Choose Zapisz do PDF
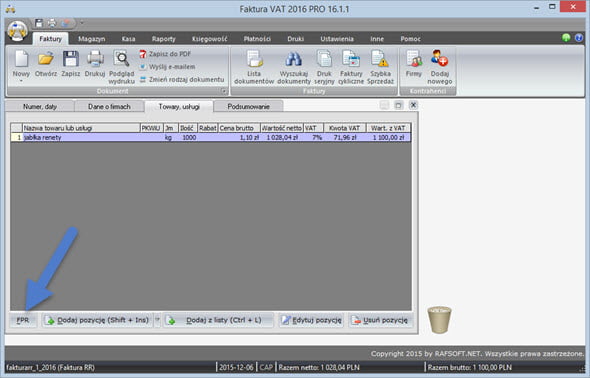 [x=165, y=54]
